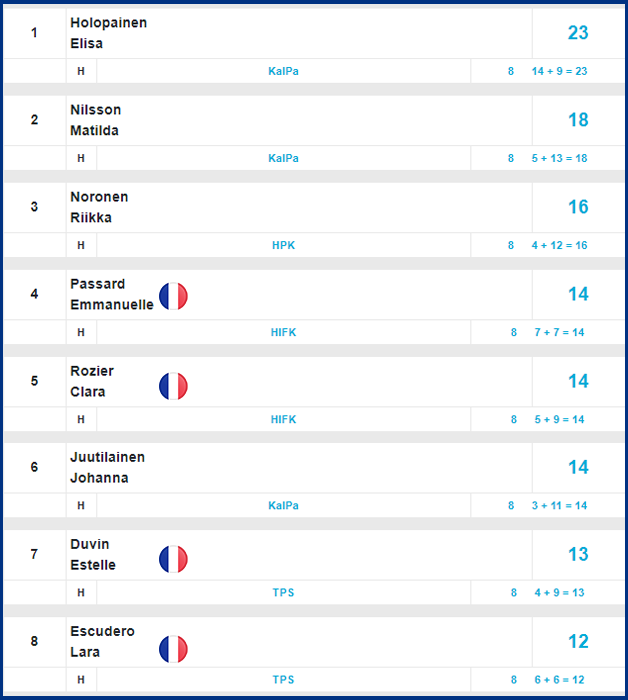Open Juutilainen Johanna player profile
This screenshot has height=700, width=628.
click(108, 467)
